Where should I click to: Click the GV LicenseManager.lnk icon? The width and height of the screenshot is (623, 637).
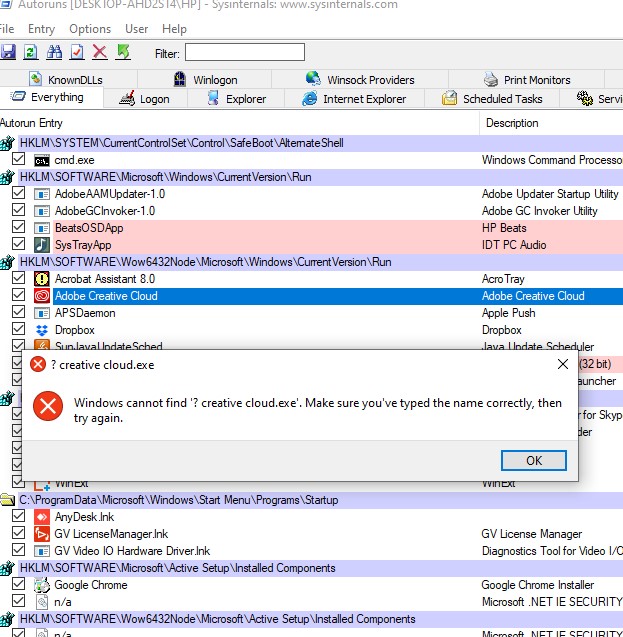click(41, 534)
